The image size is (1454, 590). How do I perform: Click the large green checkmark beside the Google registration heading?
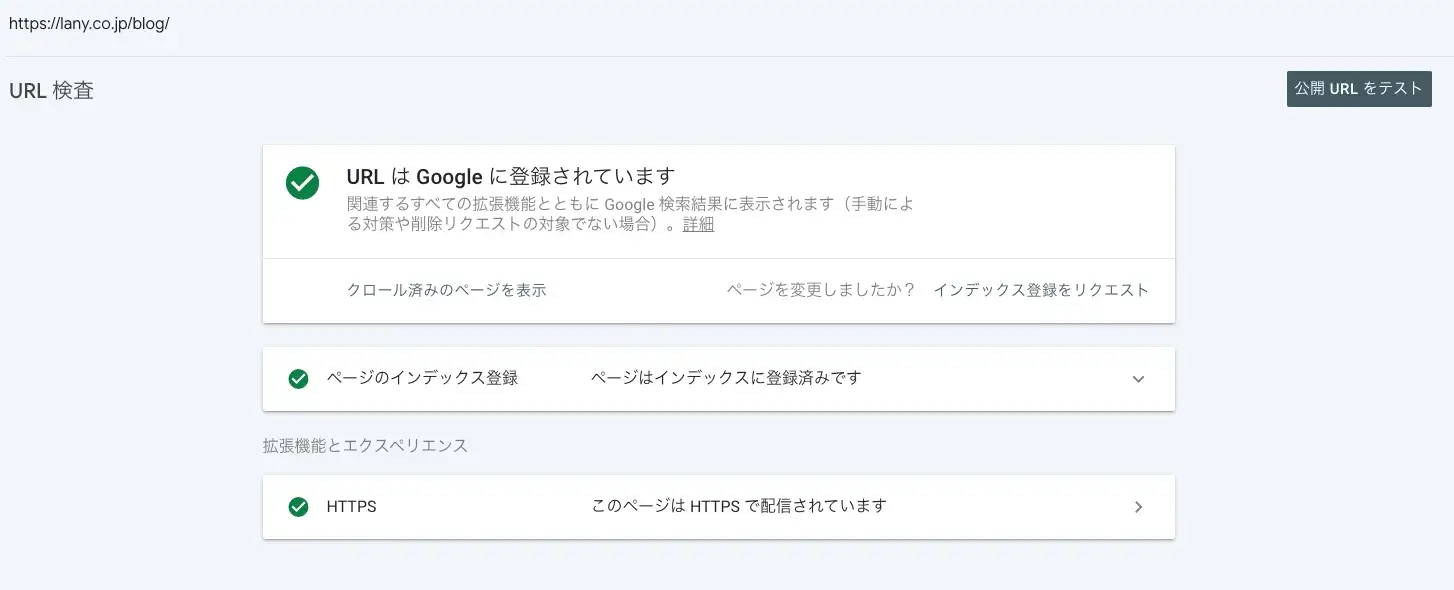[302, 183]
